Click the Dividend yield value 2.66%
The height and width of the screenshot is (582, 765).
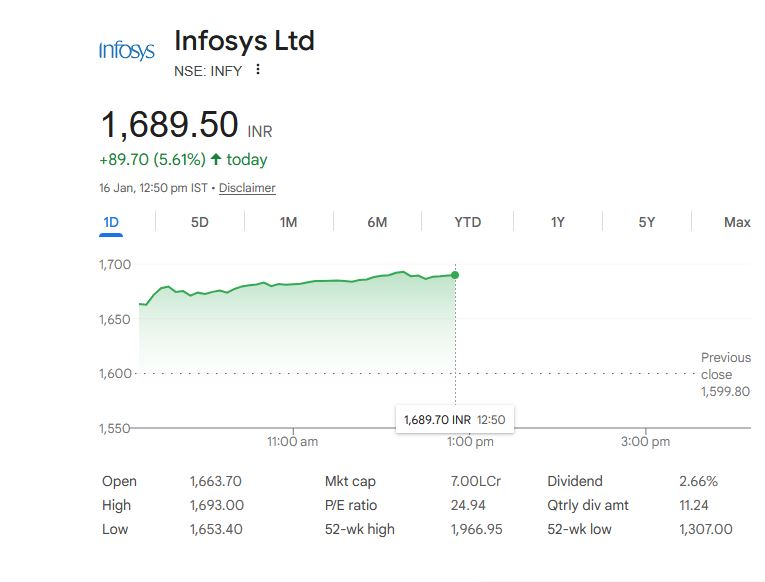pyautogui.click(x=698, y=481)
